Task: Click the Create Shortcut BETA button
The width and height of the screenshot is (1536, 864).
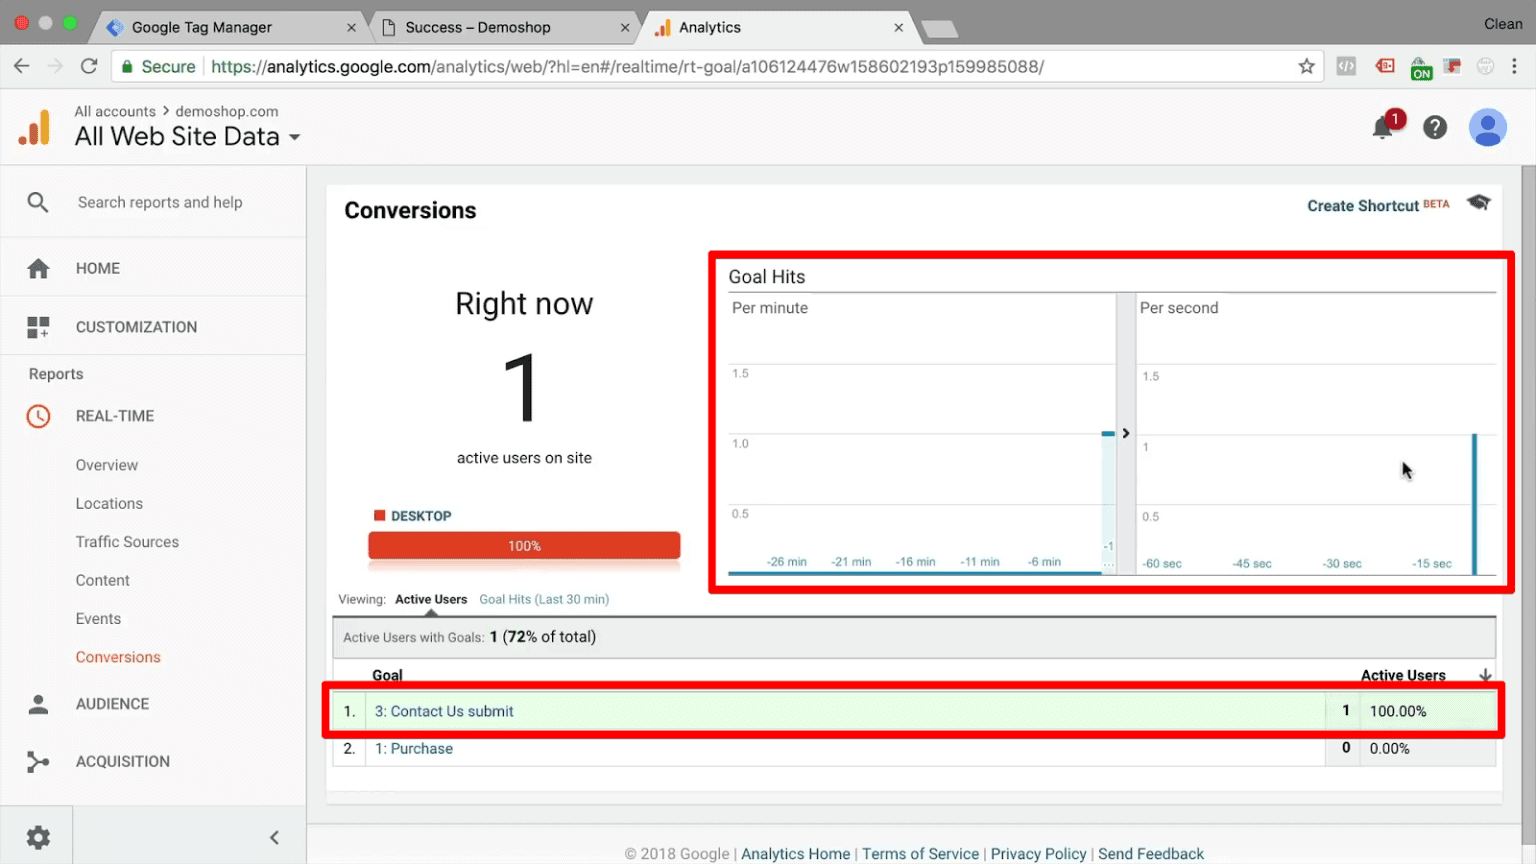Action: pos(1363,206)
